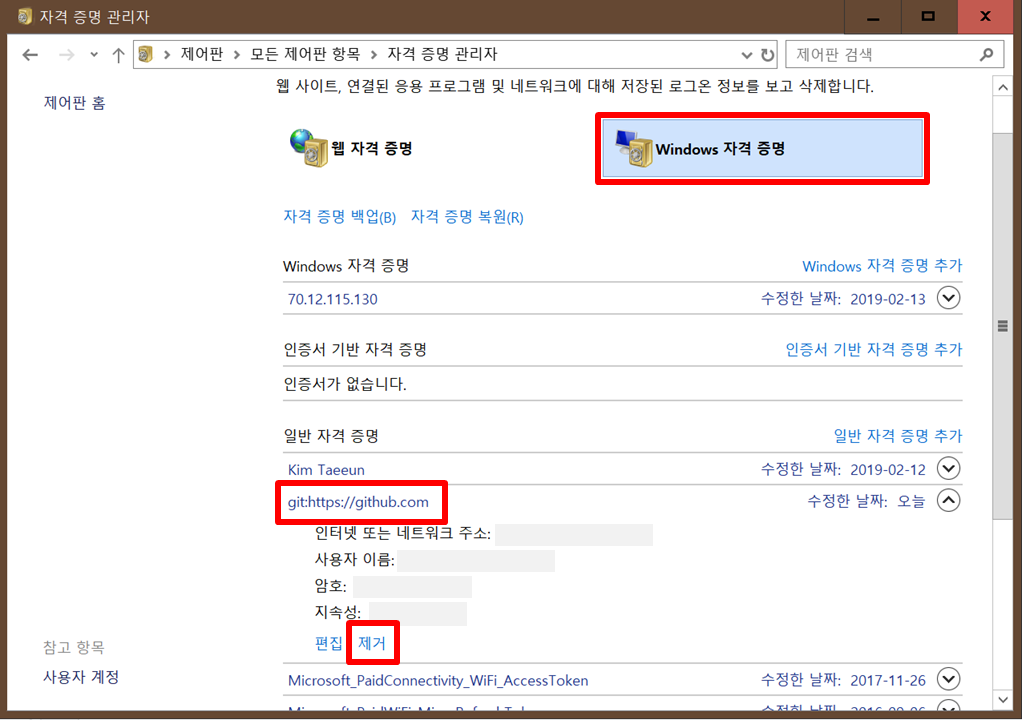This screenshot has width=1022, height=720.
Task: Click 인증서 기반 자격 증명 추가 link
Action: [873, 349]
